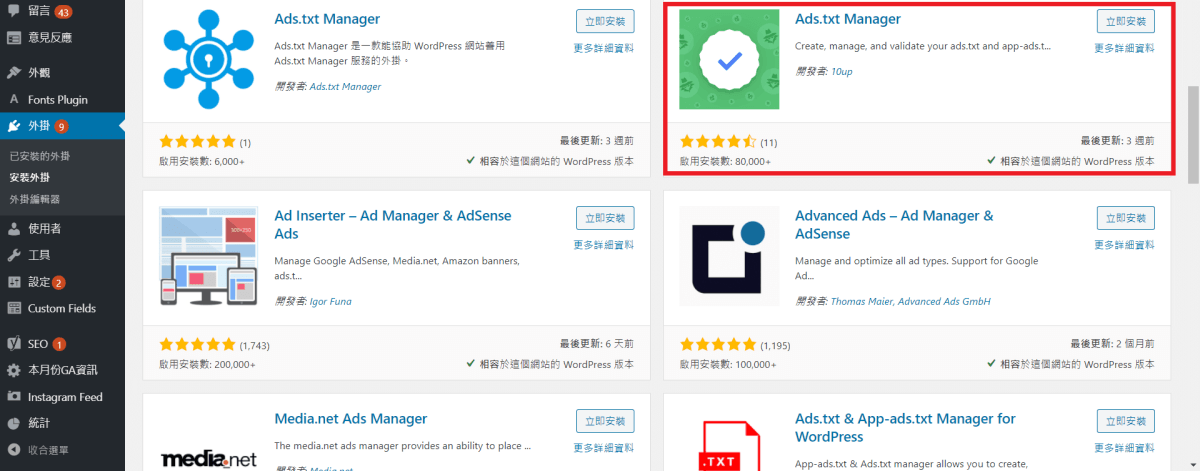The image size is (1200, 471).
Task: Open the 留言 comments menu label
Action: 40,12
